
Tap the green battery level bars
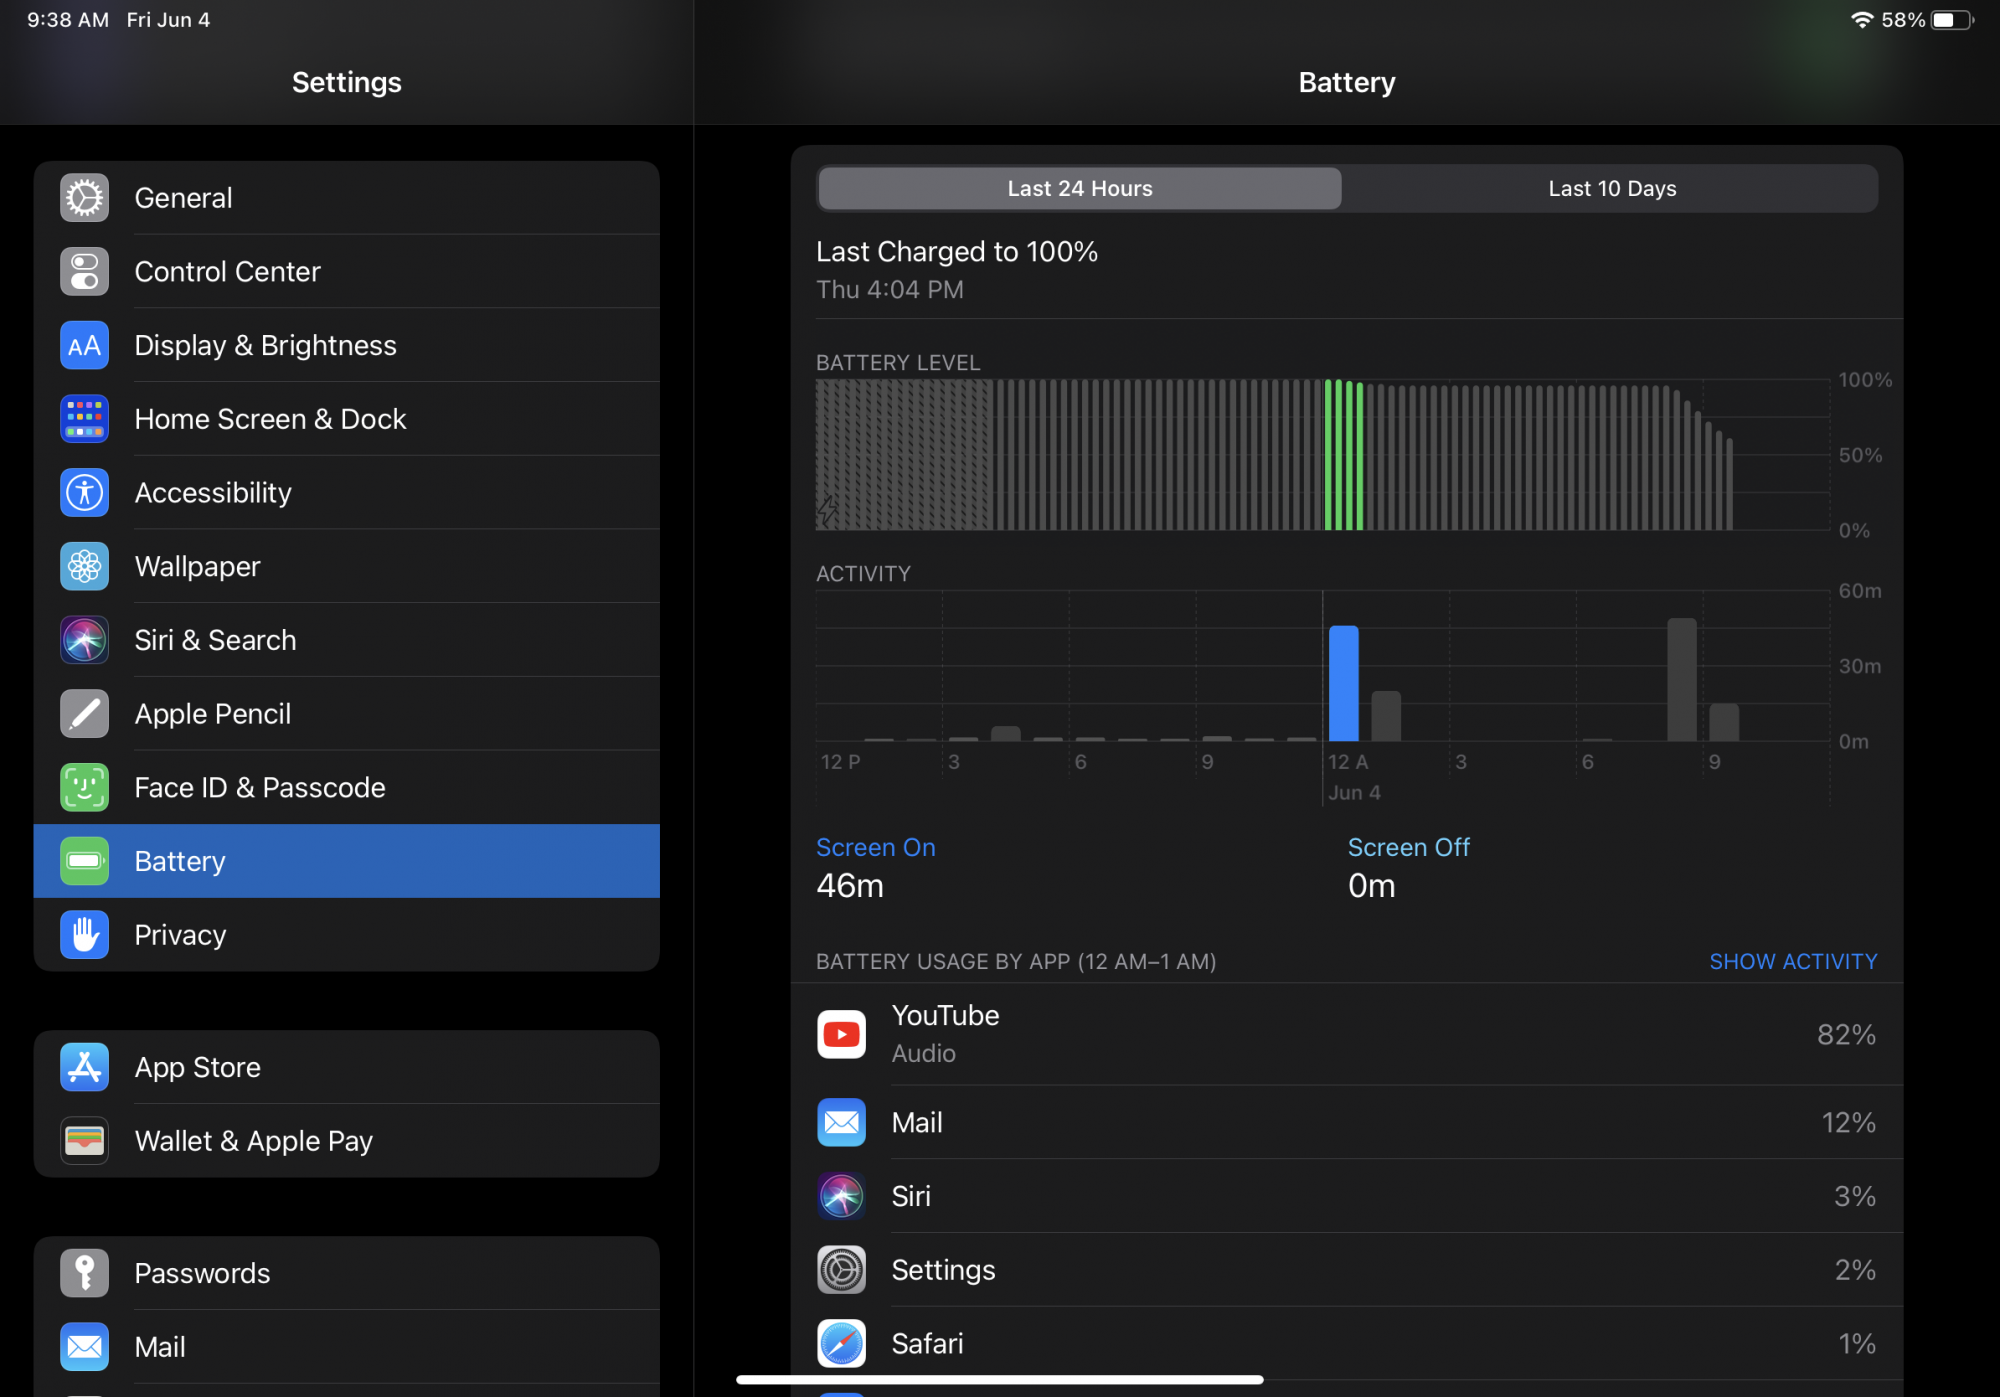pos(1344,455)
